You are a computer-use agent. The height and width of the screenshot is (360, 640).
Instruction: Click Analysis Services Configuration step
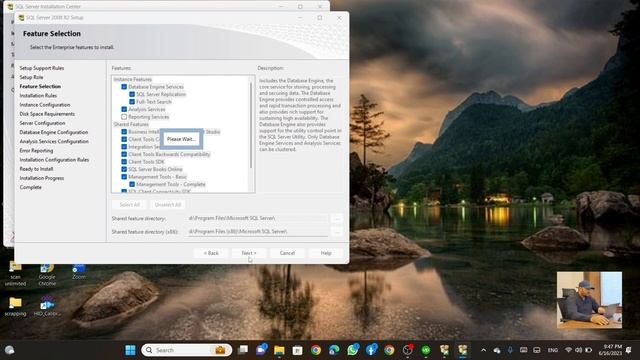coord(54,141)
